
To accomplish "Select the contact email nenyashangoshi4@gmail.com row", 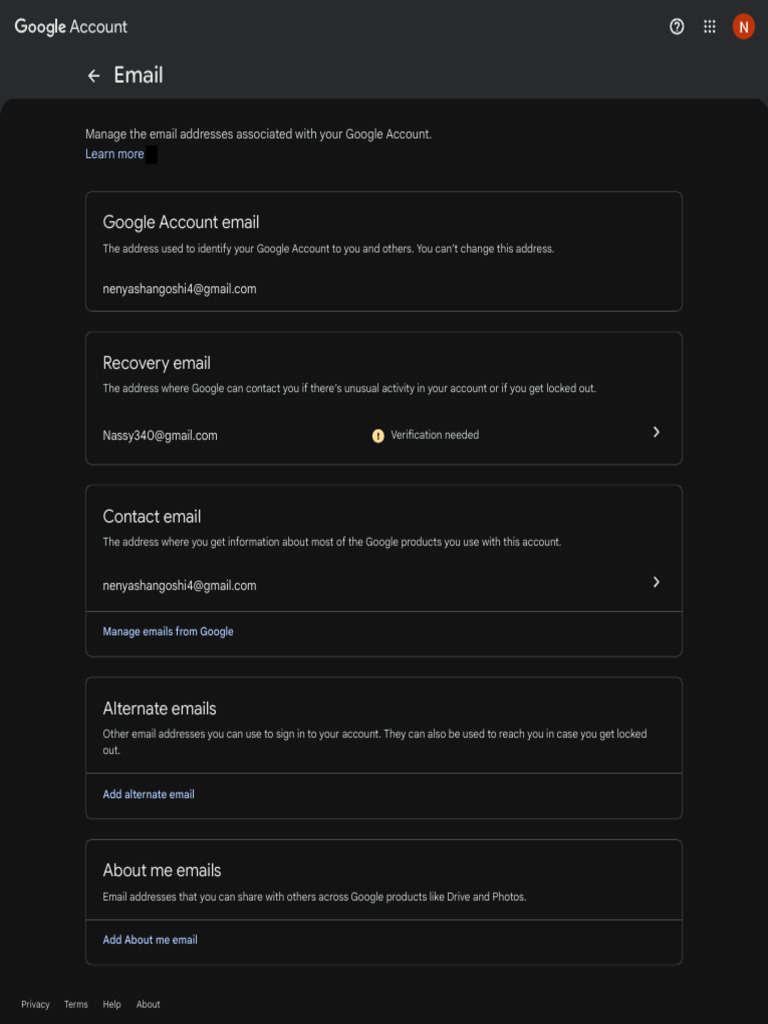I will pyautogui.click(x=384, y=585).
